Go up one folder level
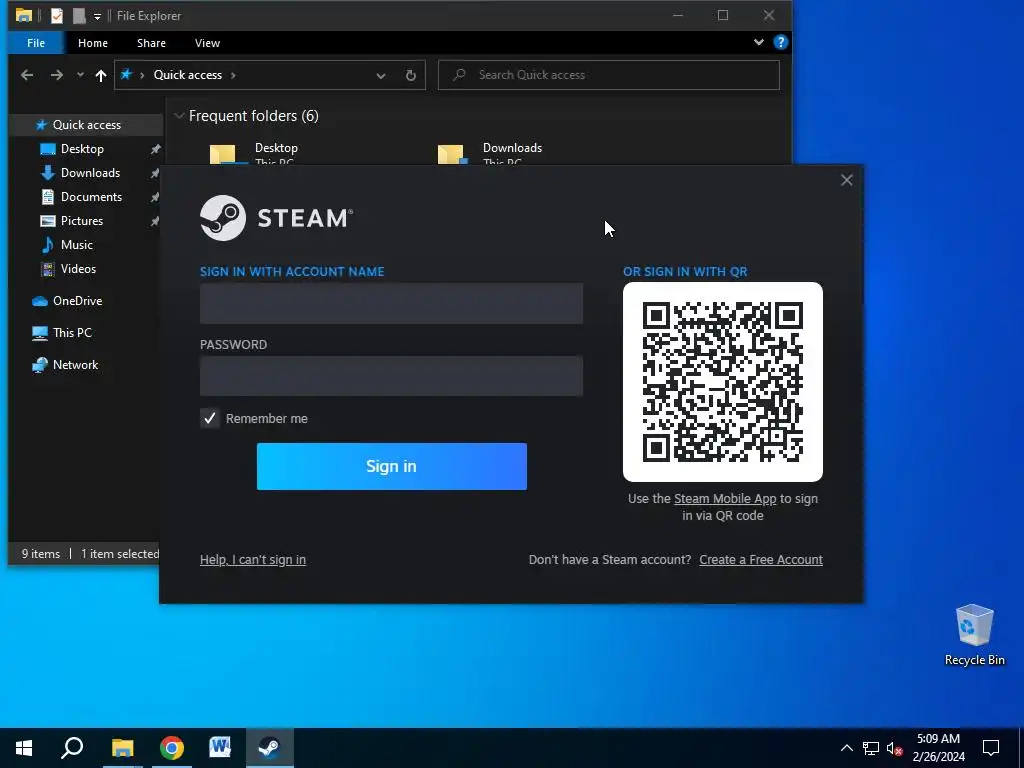Screen dimensions: 1024x768 tap(101, 76)
